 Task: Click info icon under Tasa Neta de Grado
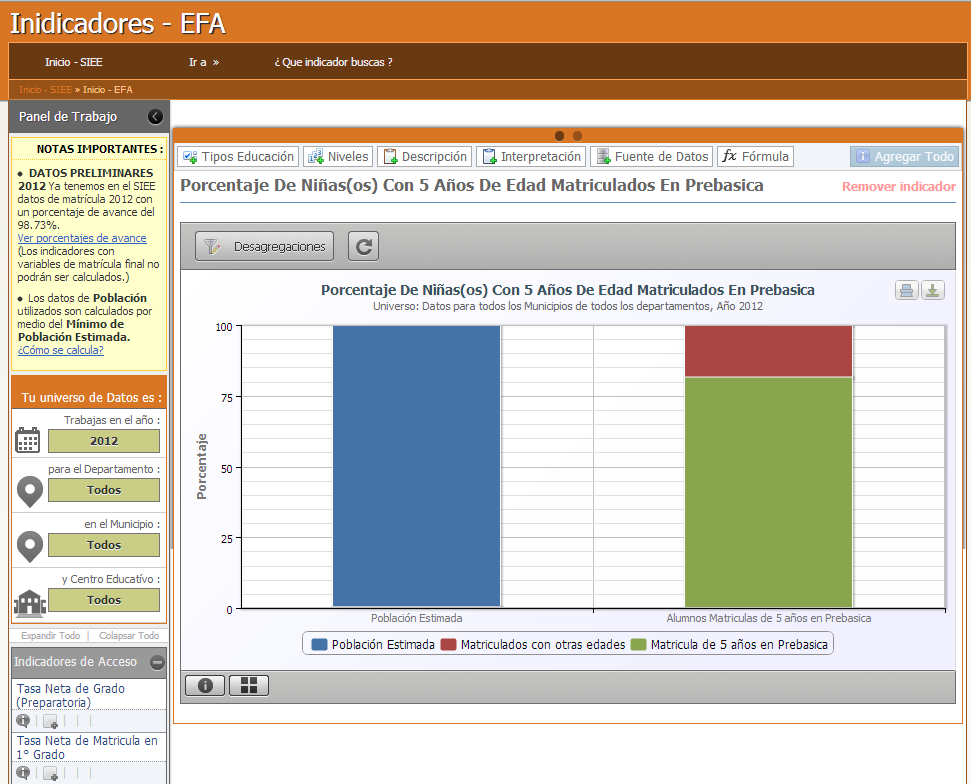[x=23, y=721]
